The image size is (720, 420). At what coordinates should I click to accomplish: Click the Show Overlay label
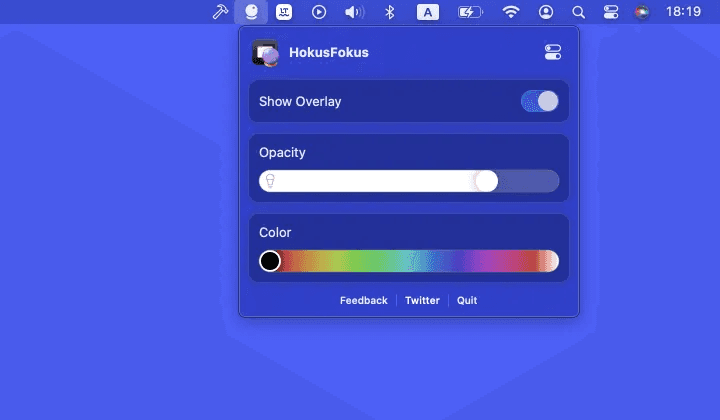300,101
